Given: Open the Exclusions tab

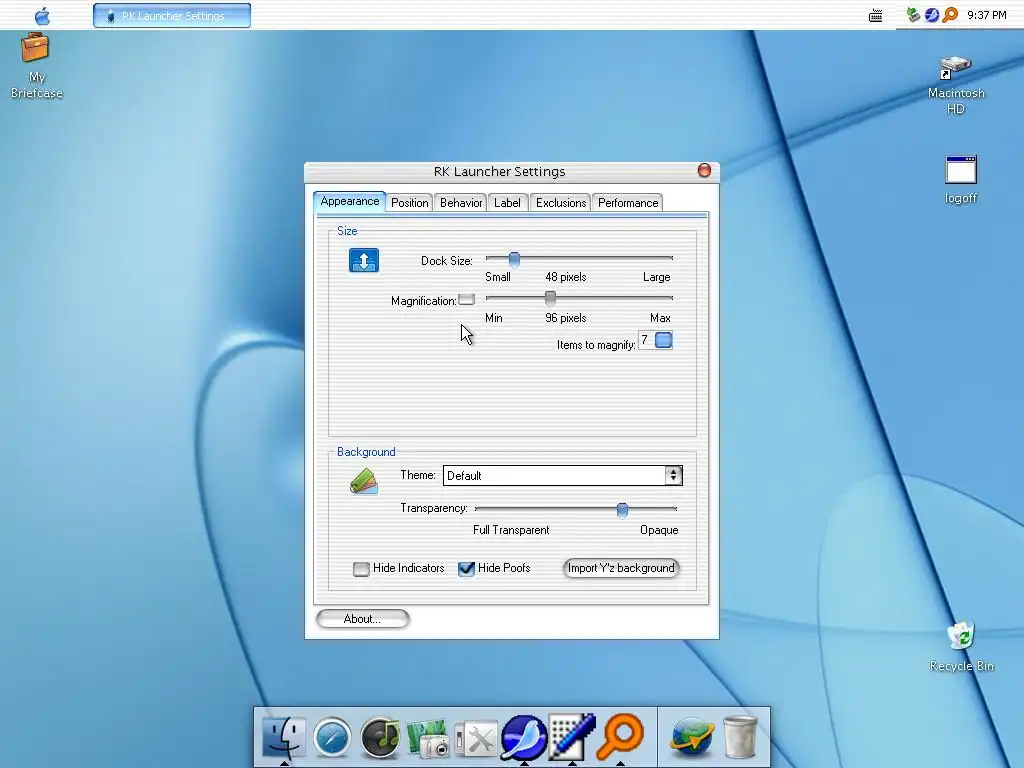Looking at the screenshot, I should click(561, 202).
